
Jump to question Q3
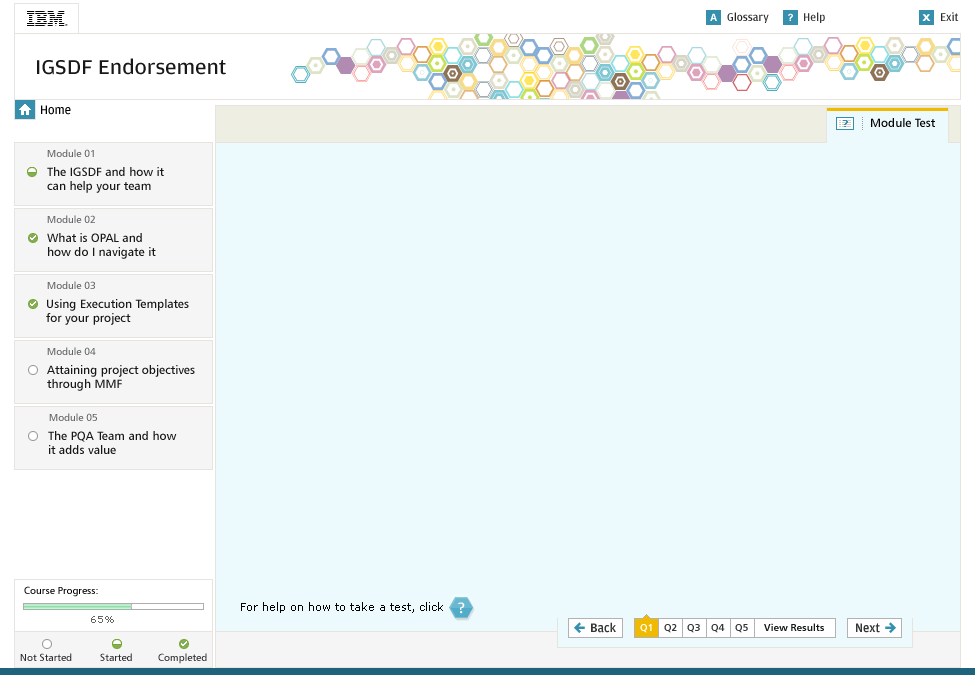point(694,628)
